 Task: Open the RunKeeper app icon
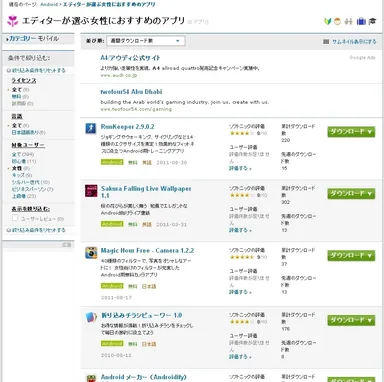tap(91, 128)
